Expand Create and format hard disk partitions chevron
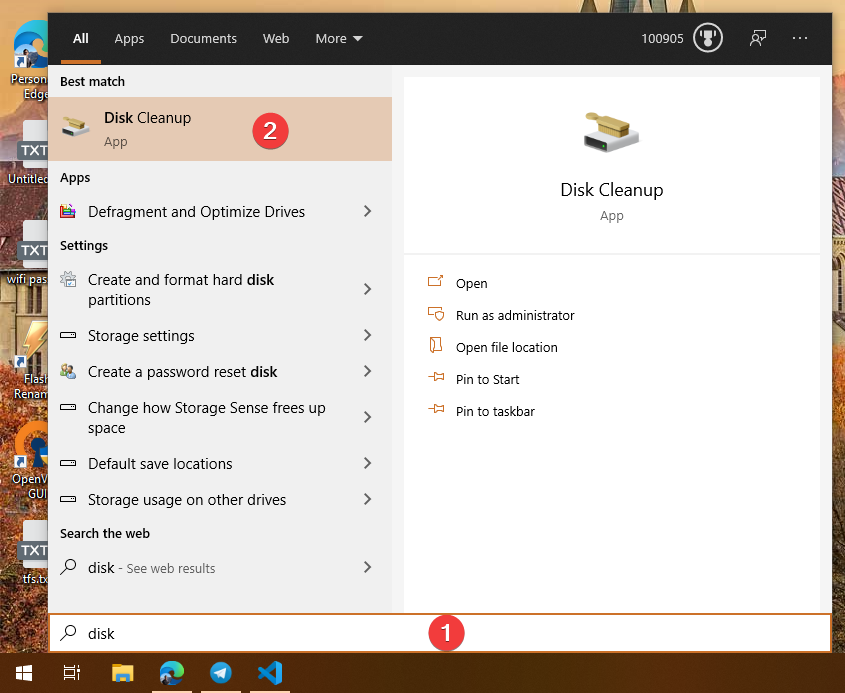This screenshot has width=845, height=693. tap(368, 289)
